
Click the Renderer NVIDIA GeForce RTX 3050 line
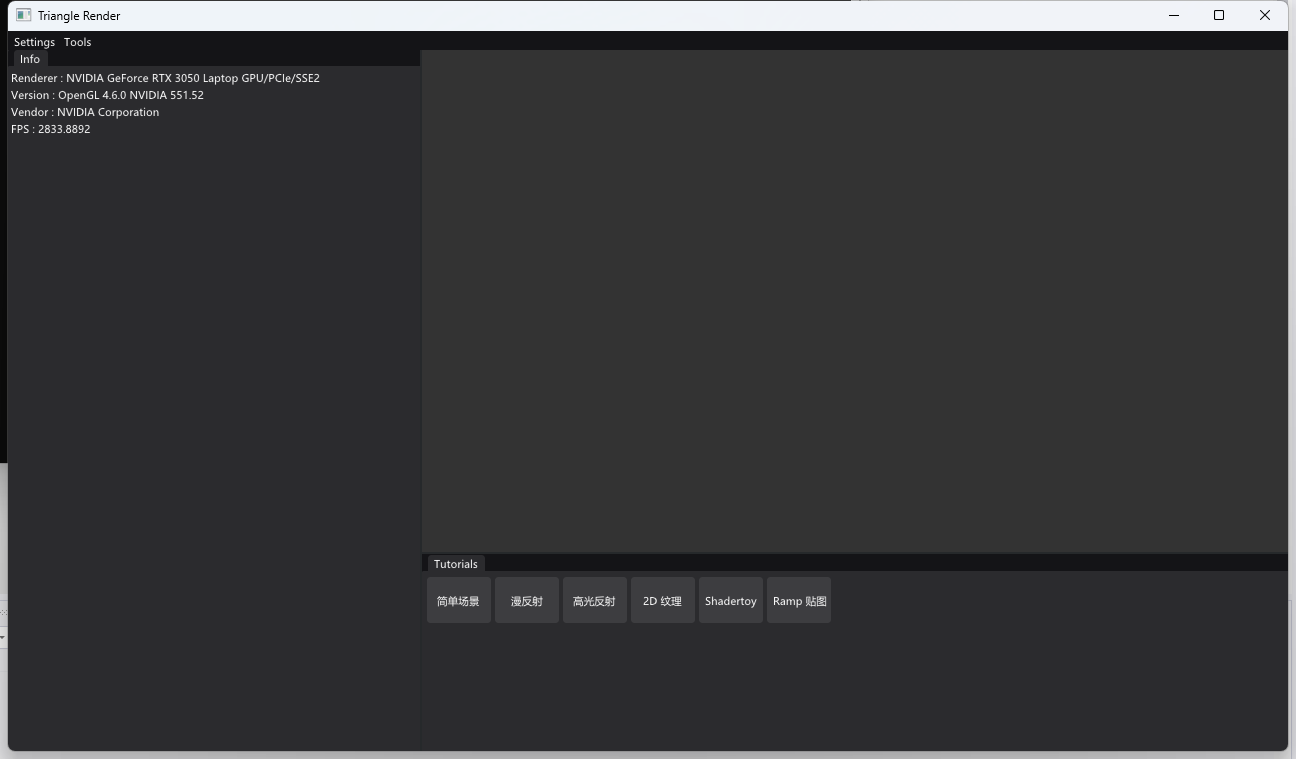[x=165, y=78]
